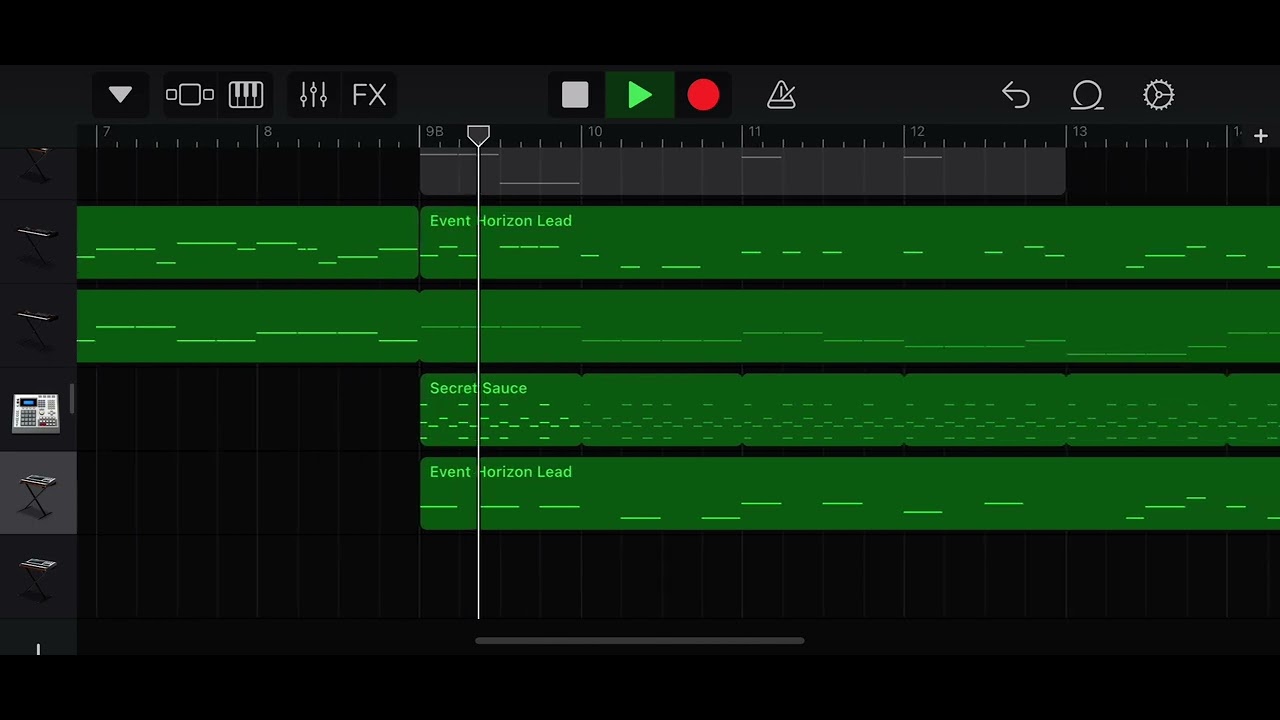1280x720 pixels.
Task: Select the partially hidden top keyboard track icon
Action: pyautogui.click(x=38, y=166)
